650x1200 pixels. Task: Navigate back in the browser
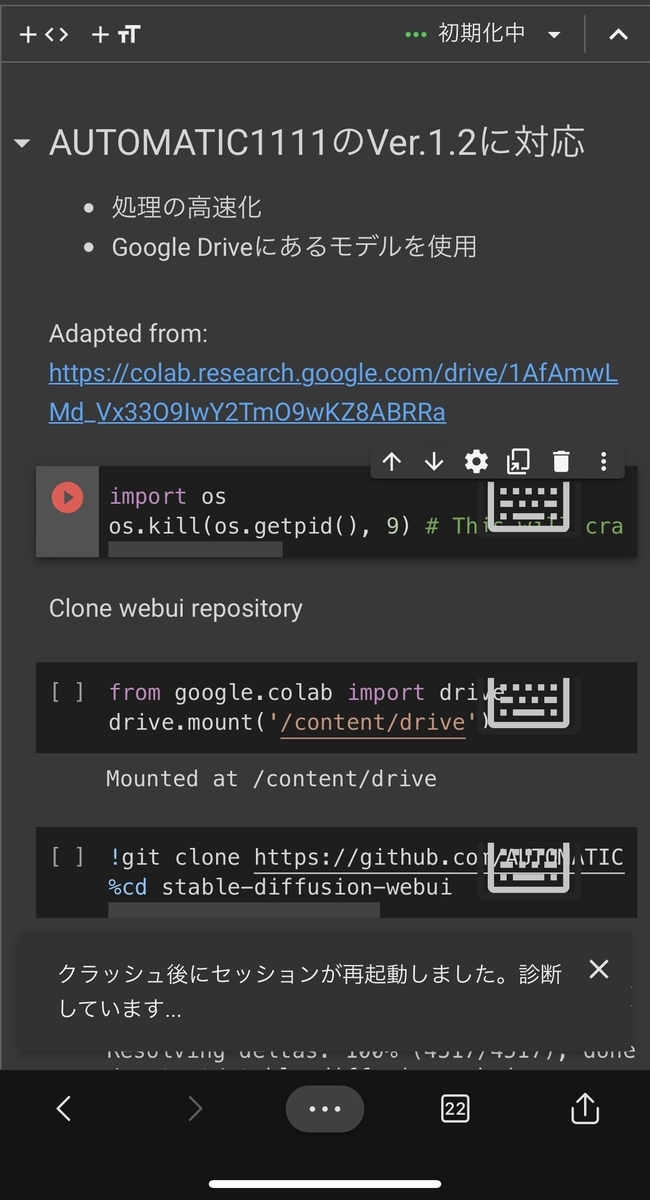pos(65,1108)
